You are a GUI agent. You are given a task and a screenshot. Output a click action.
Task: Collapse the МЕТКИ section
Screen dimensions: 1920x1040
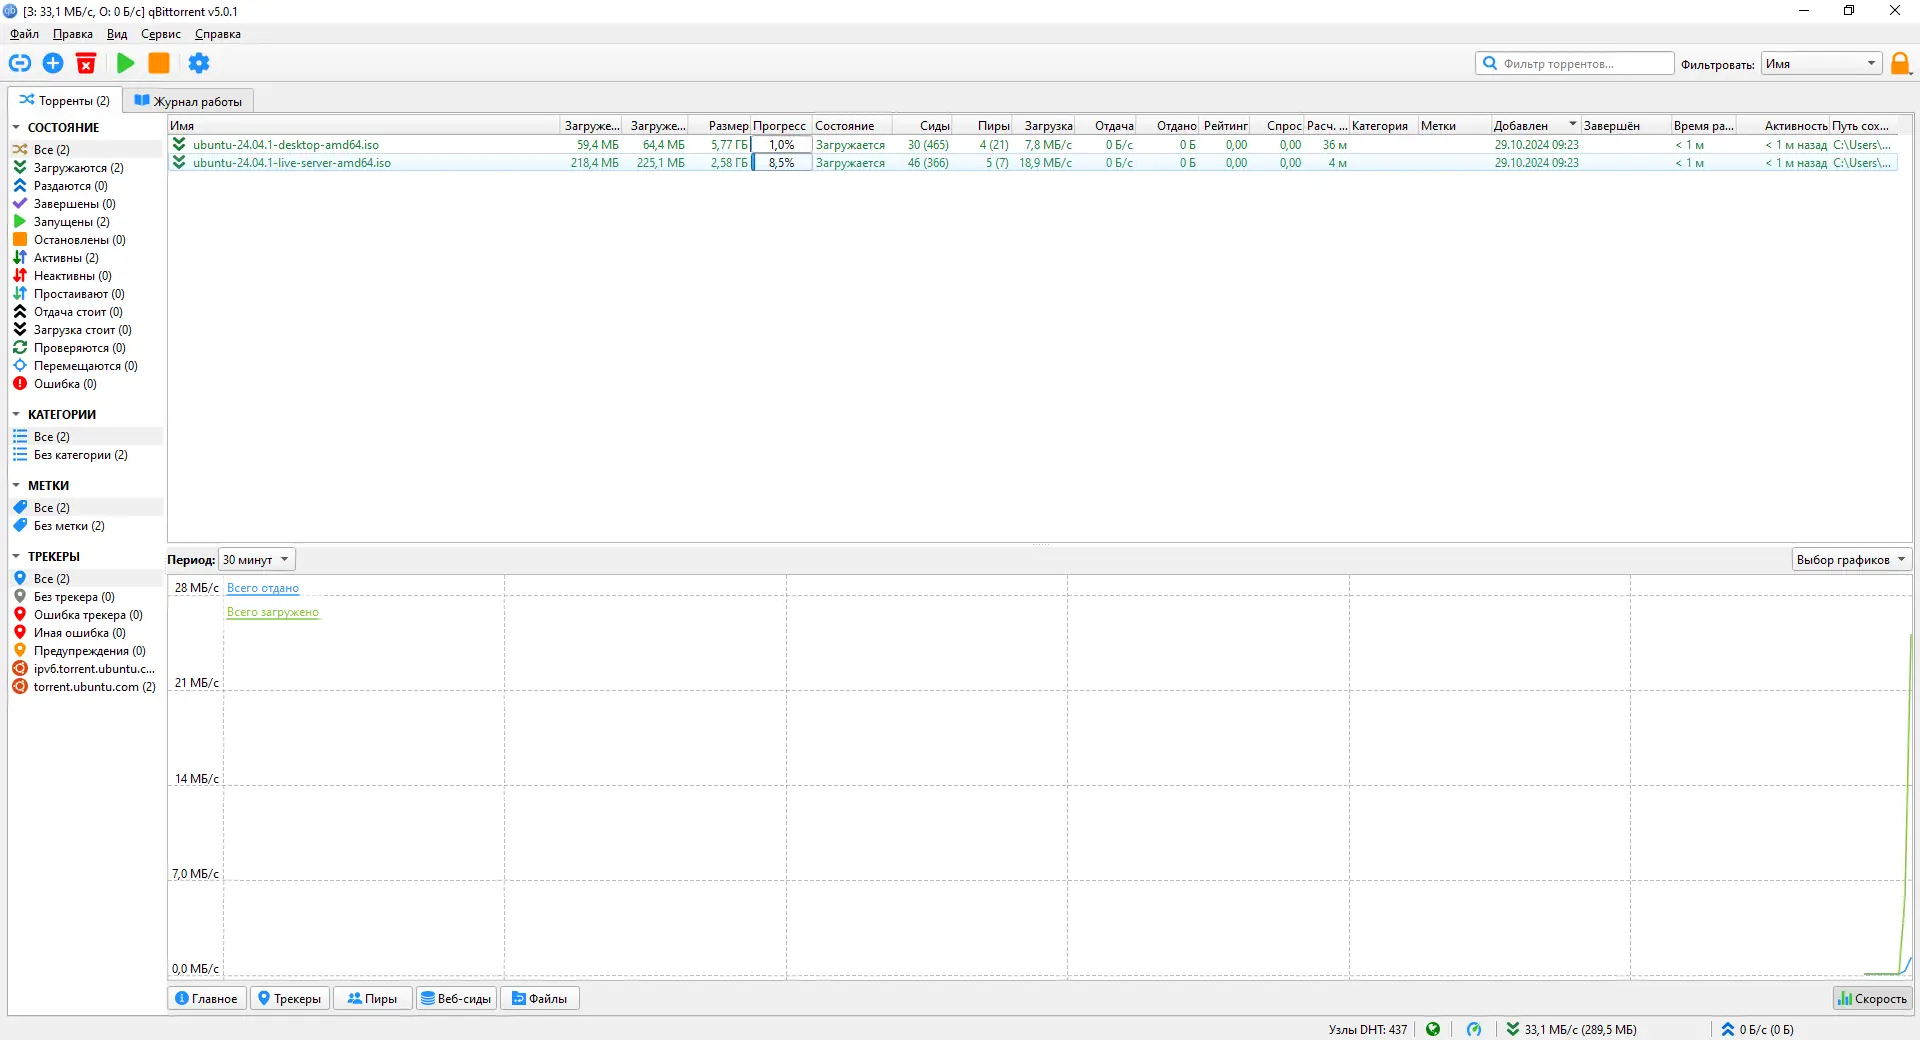16,486
